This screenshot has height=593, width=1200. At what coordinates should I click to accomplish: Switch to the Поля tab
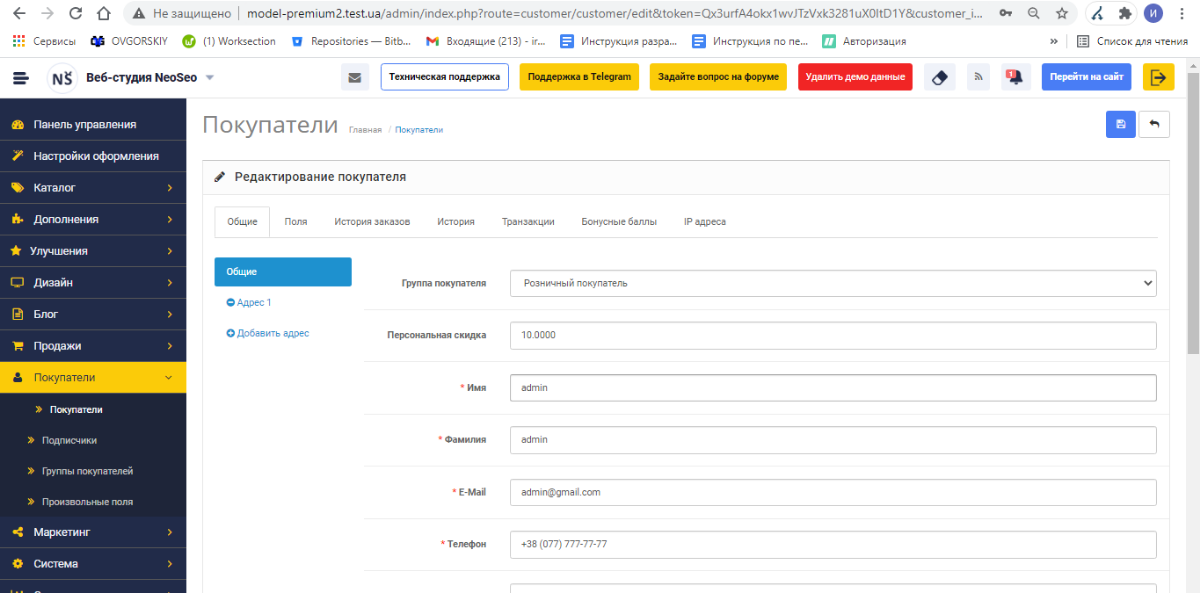click(295, 221)
